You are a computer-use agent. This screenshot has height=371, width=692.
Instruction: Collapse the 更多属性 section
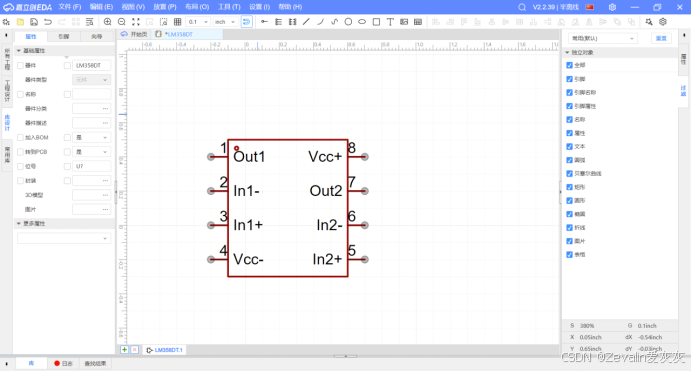coord(19,224)
